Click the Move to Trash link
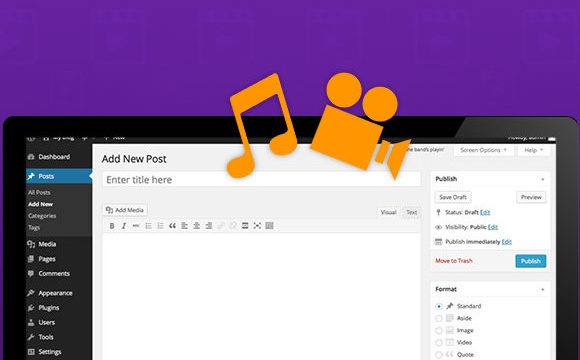580x360 pixels. (453, 261)
